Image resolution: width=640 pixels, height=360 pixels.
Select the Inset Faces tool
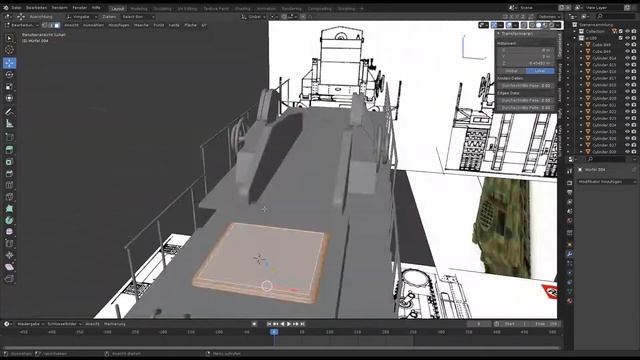coord(9,162)
